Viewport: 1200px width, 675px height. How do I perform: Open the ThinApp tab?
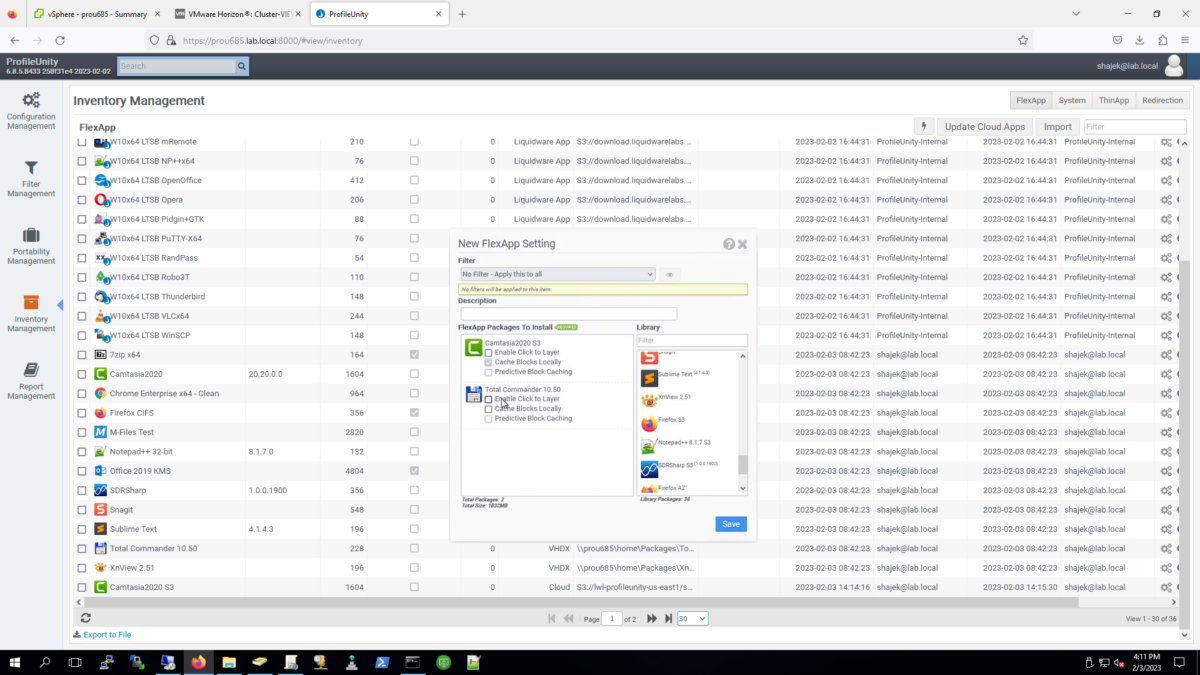(x=1113, y=100)
